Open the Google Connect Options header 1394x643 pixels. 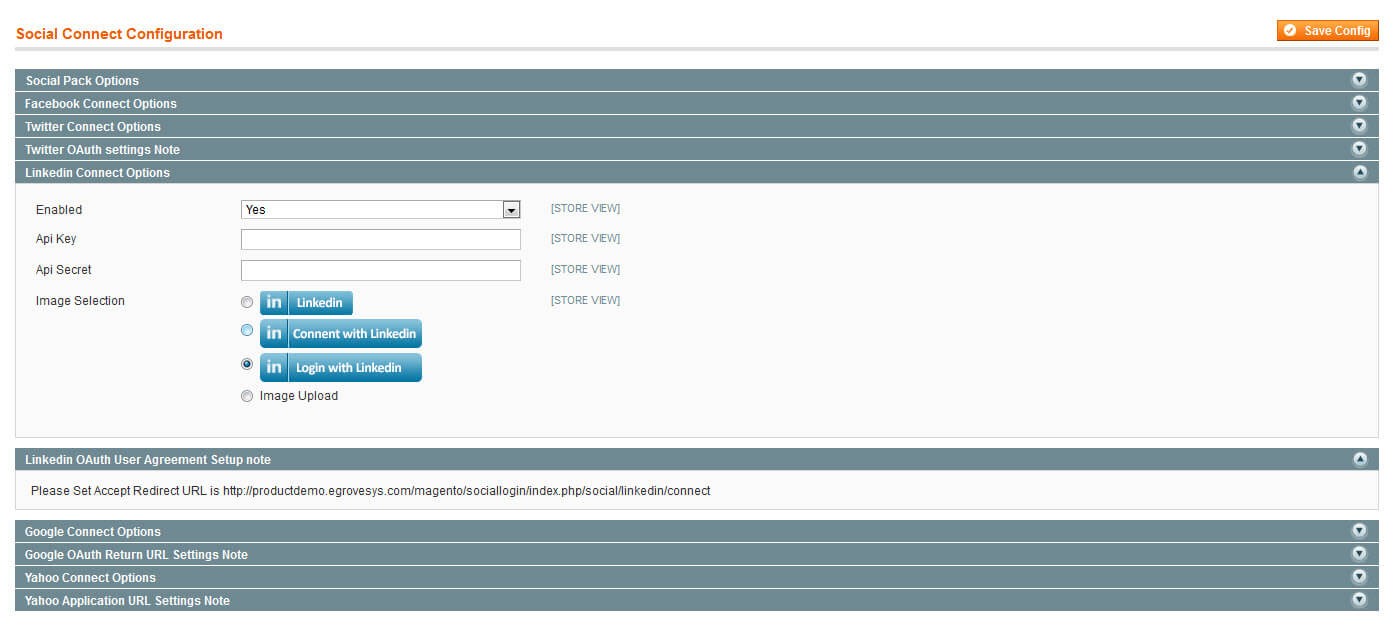click(697, 531)
